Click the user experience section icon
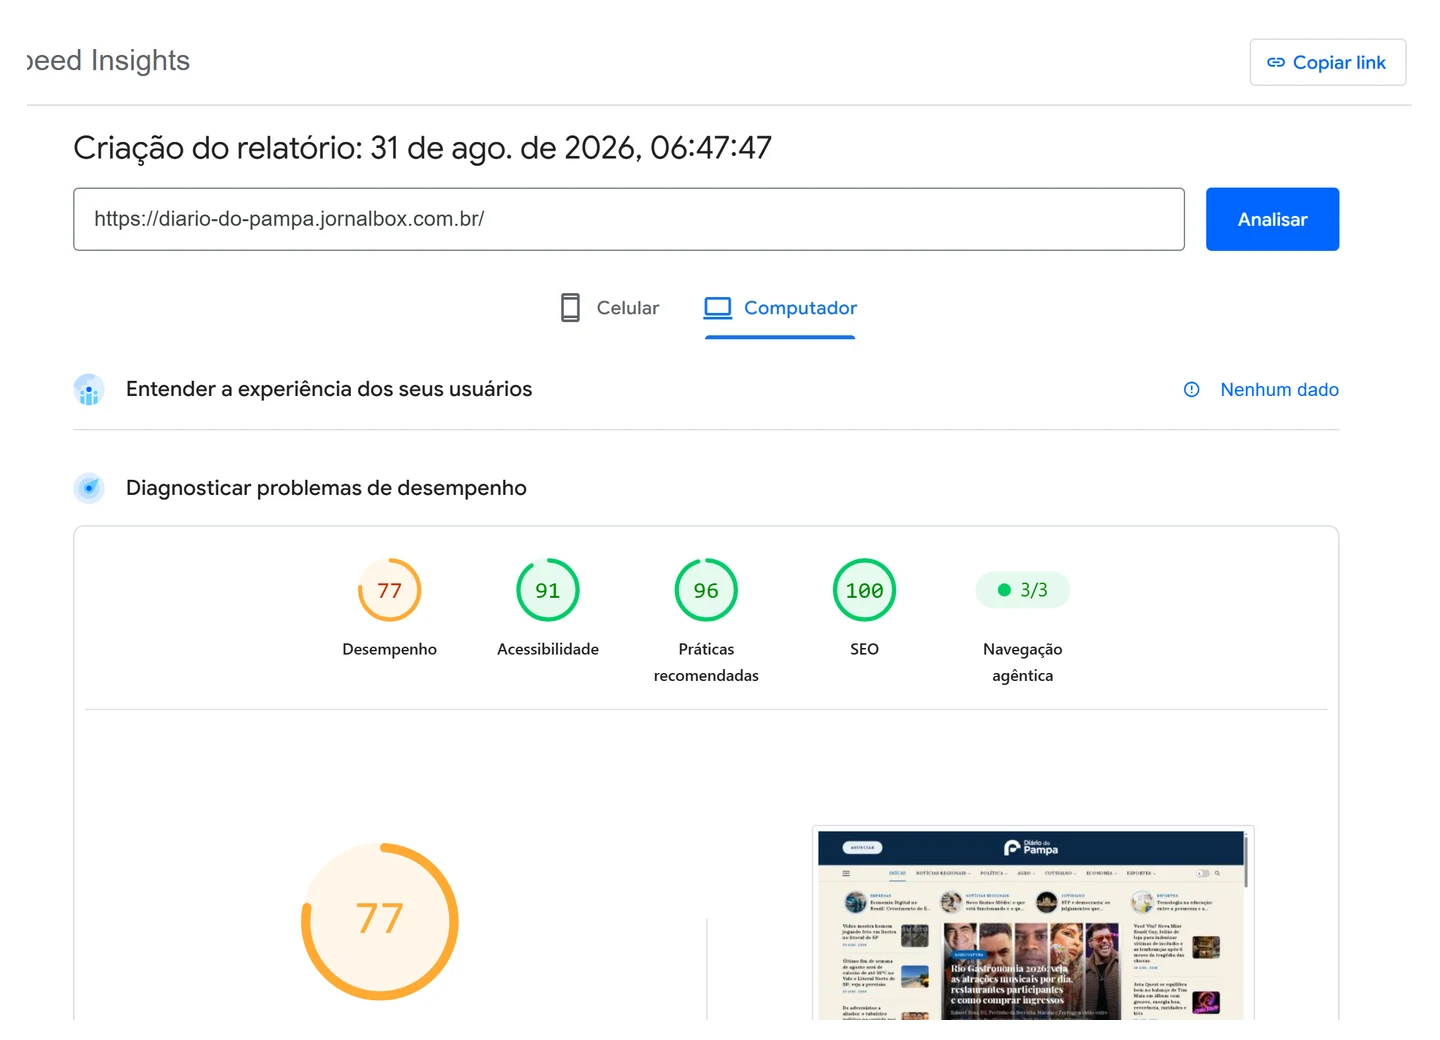1440x1040 pixels. (89, 390)
